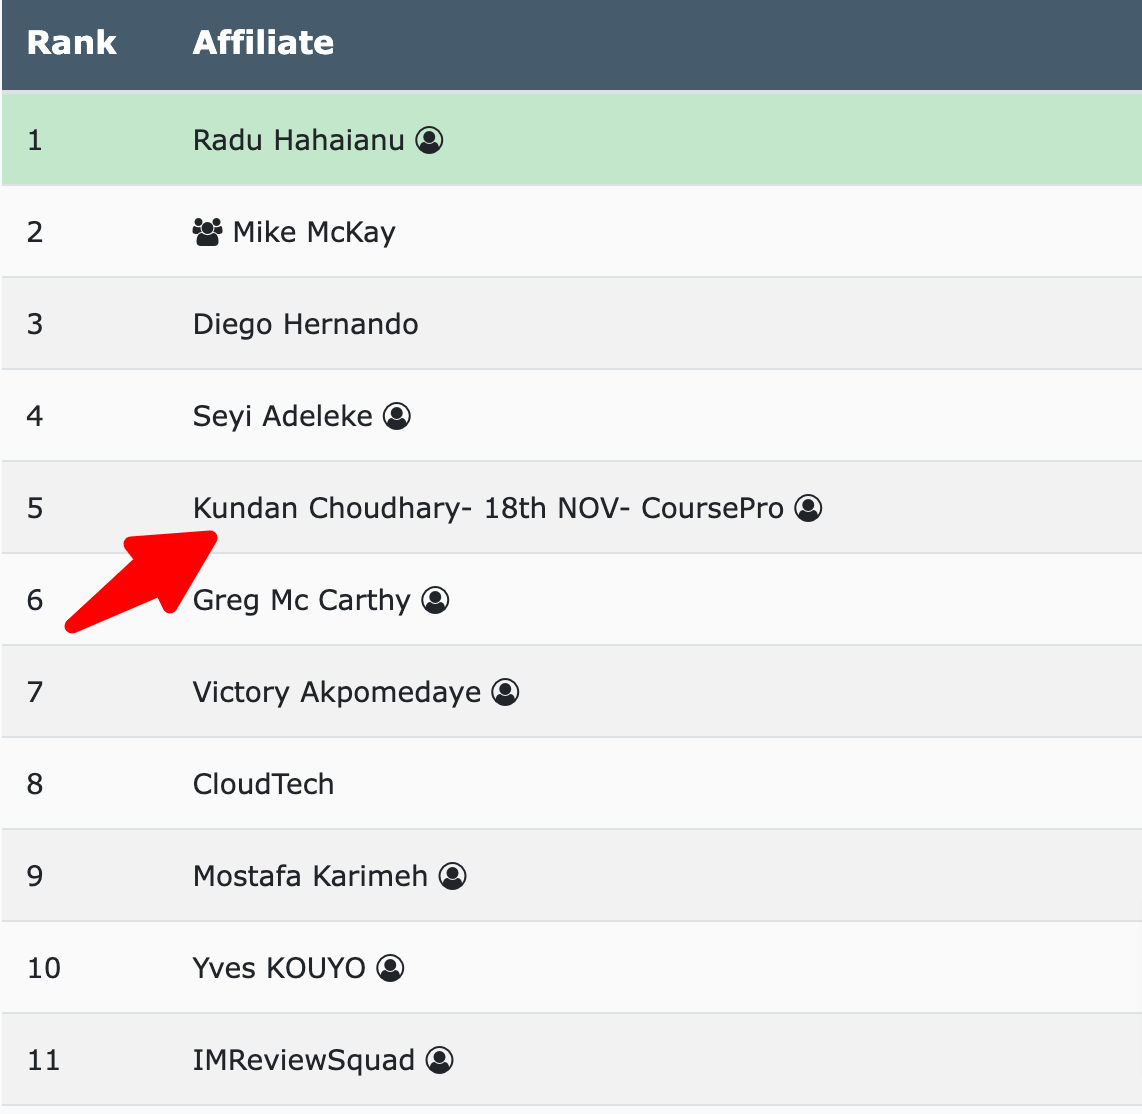Select the IMReviewSquad affiliate name

(304, 1061)
